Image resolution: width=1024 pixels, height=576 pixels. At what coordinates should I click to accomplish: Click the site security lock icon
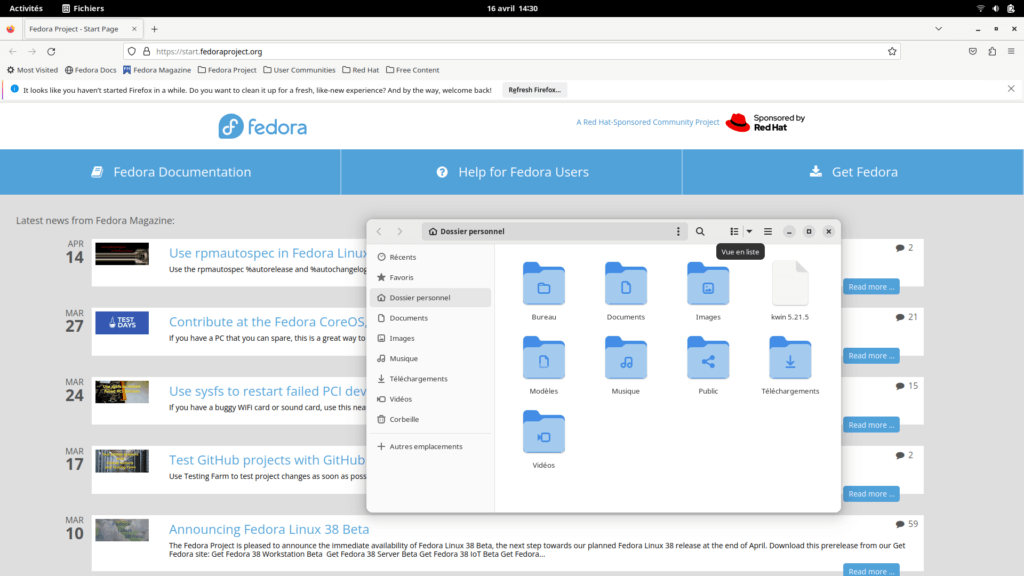tap(146, 51)
